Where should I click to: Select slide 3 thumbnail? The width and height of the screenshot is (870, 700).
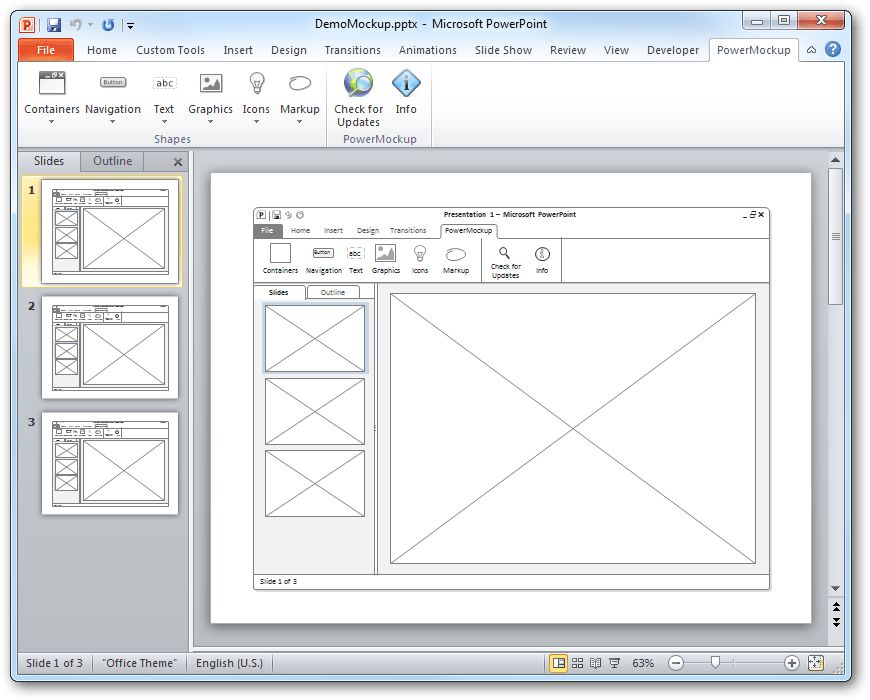(x=111, y=464)
